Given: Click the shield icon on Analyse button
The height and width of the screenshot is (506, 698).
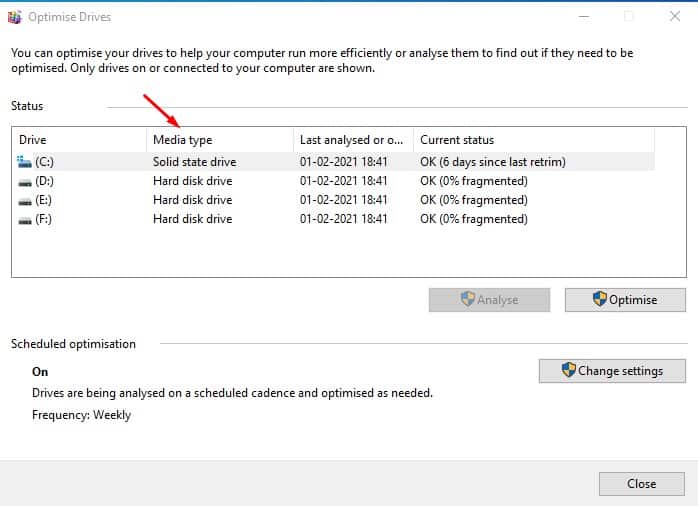Looking at the screenshot, I should point(468,299).
